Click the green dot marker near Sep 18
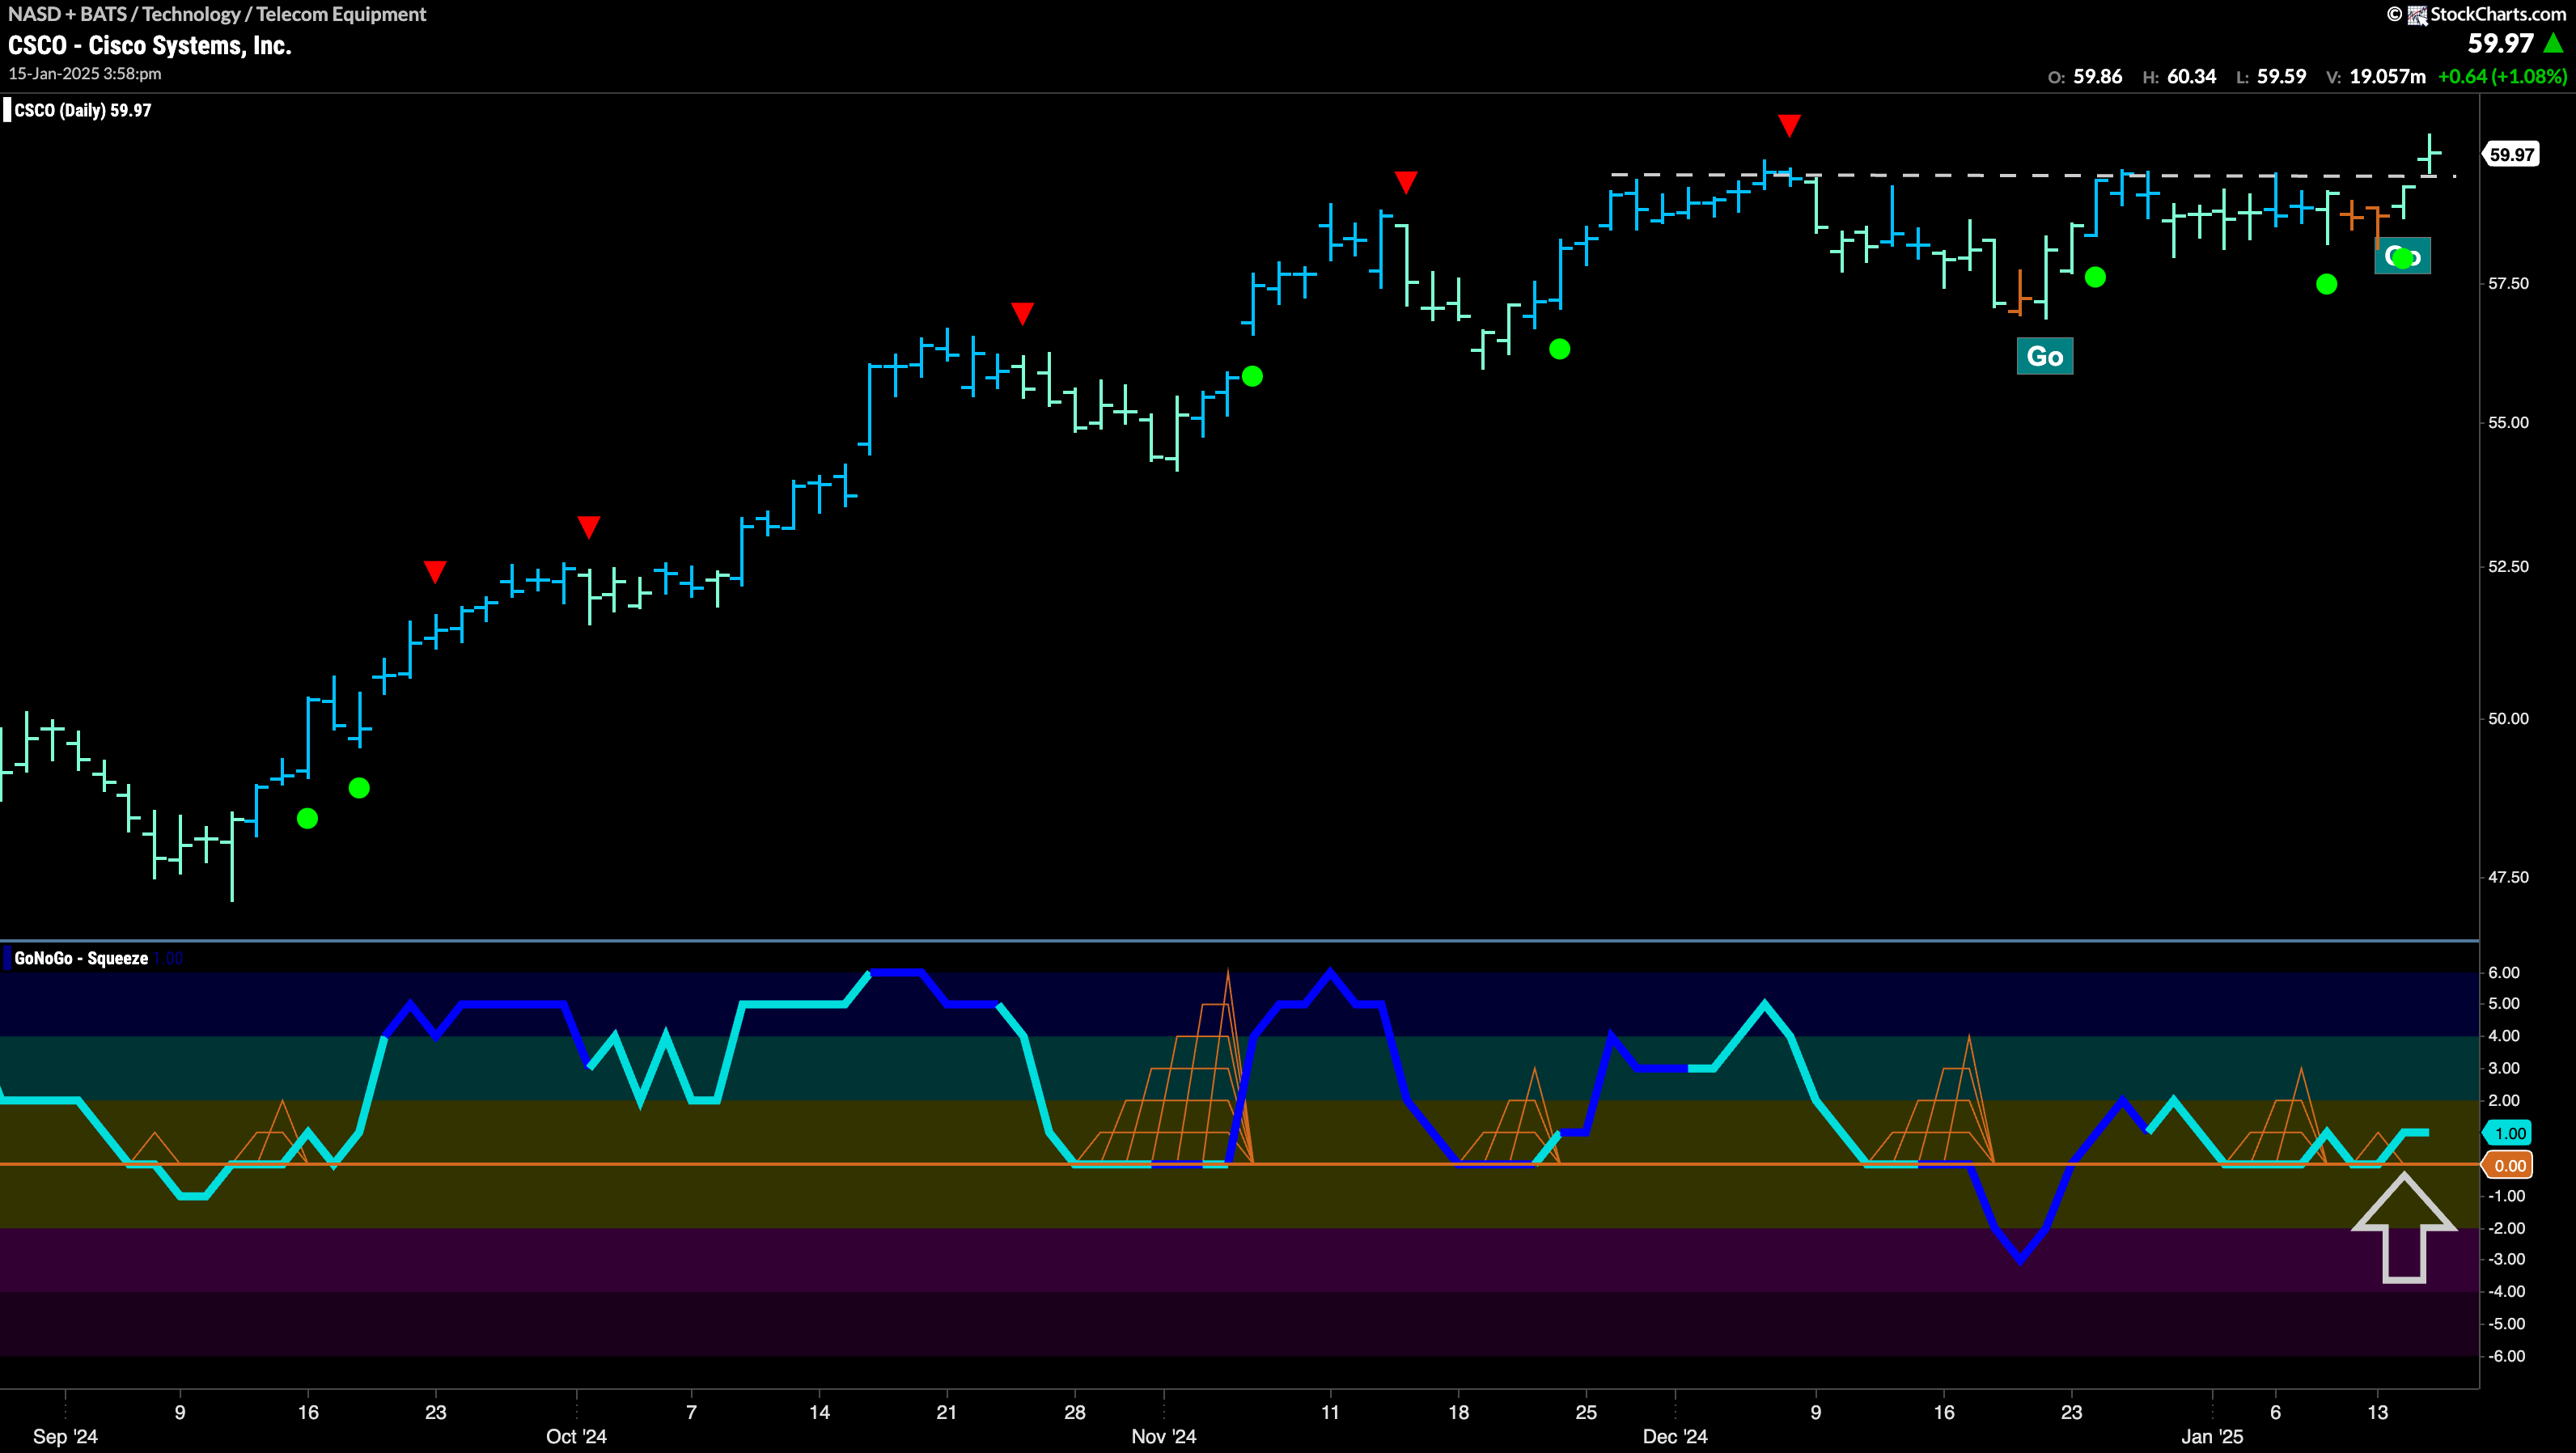The height and width of the screenshot is (1453, 2576). pos(359,788)
